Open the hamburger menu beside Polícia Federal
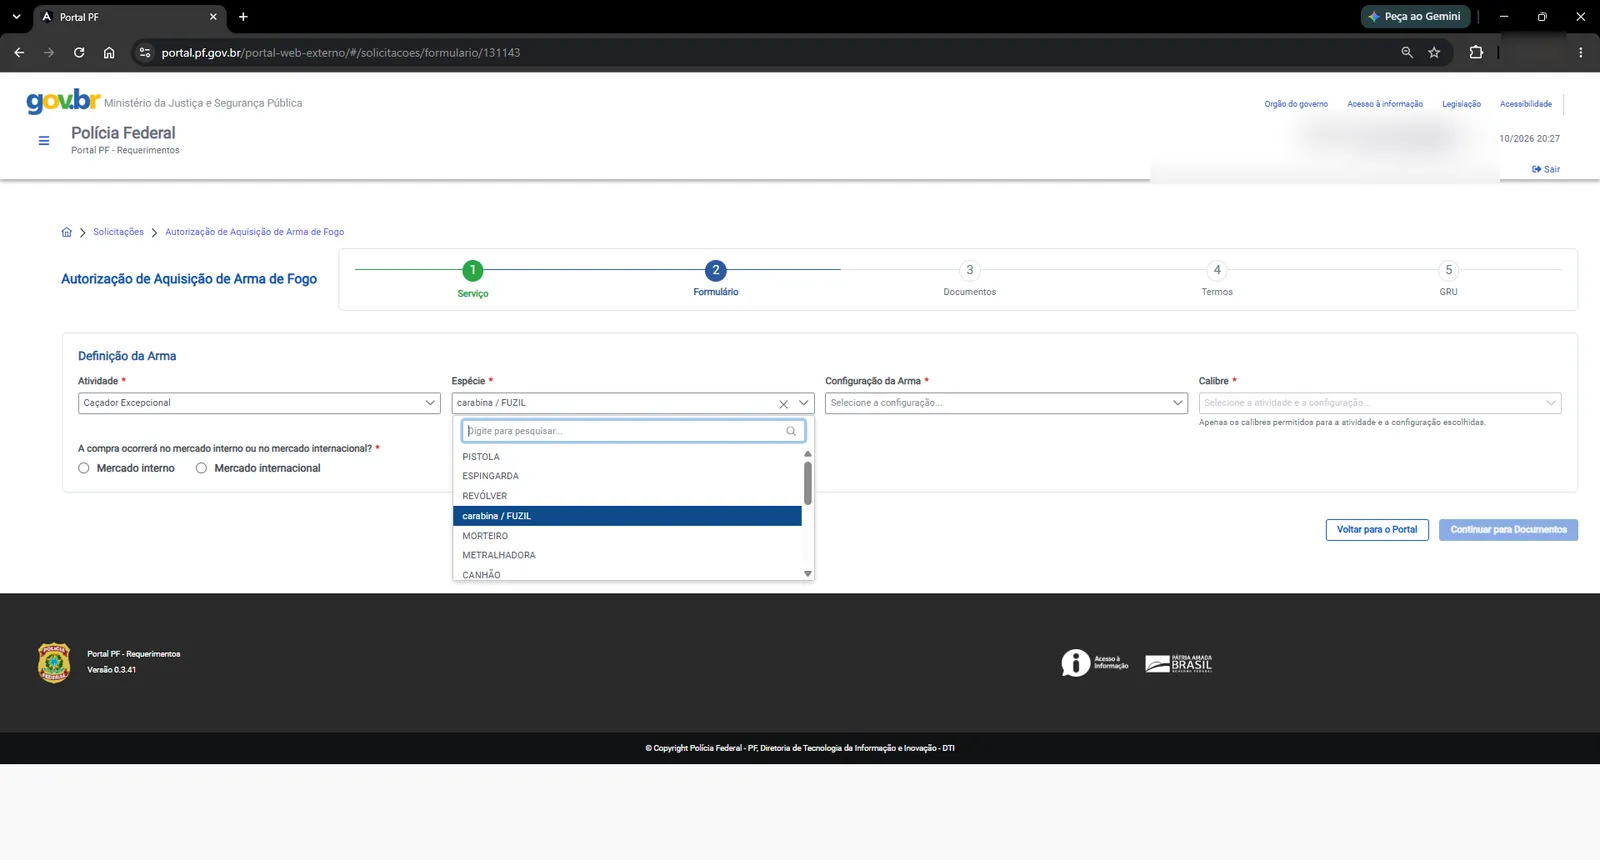Image resolution: width=1600 pixels, height=860 pixels. [x=44, y=141]
